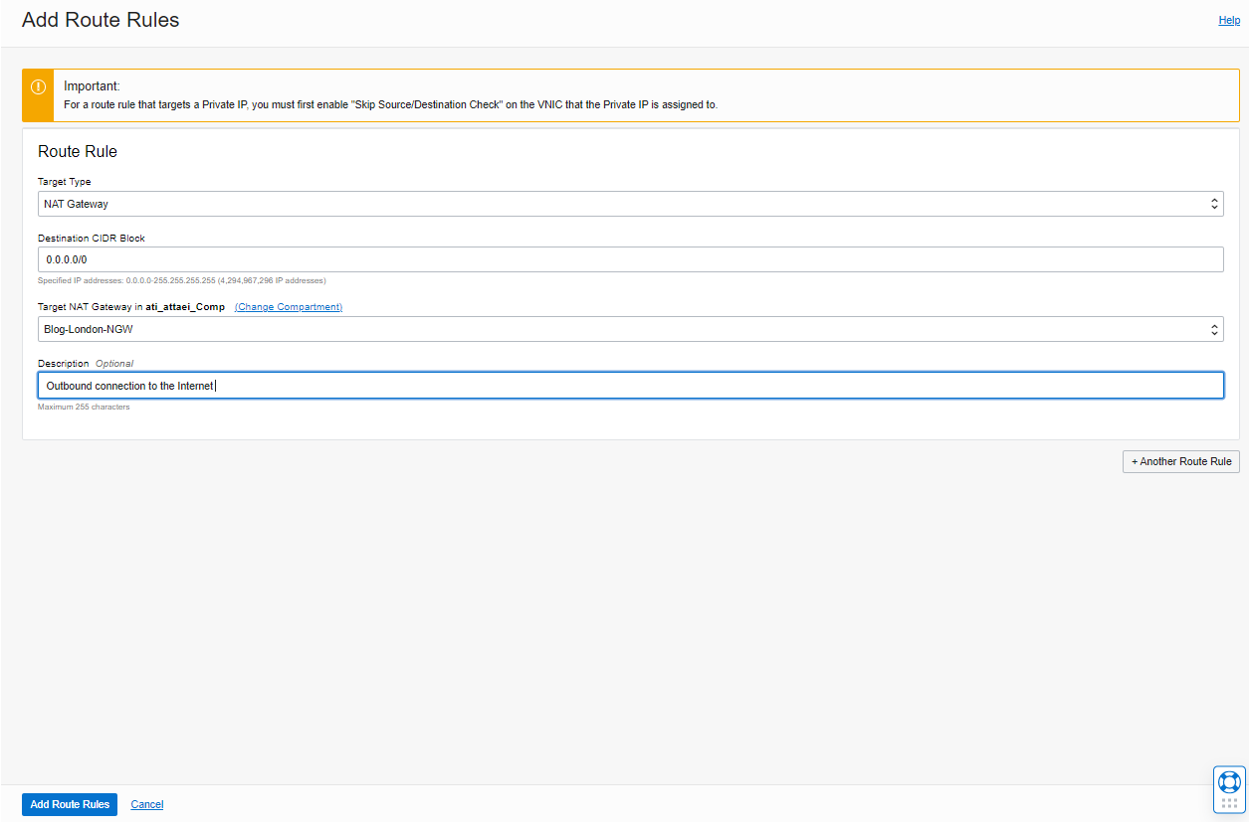
Task: Click the Maximum 255 characters hint
Action: tap(83, 407)
